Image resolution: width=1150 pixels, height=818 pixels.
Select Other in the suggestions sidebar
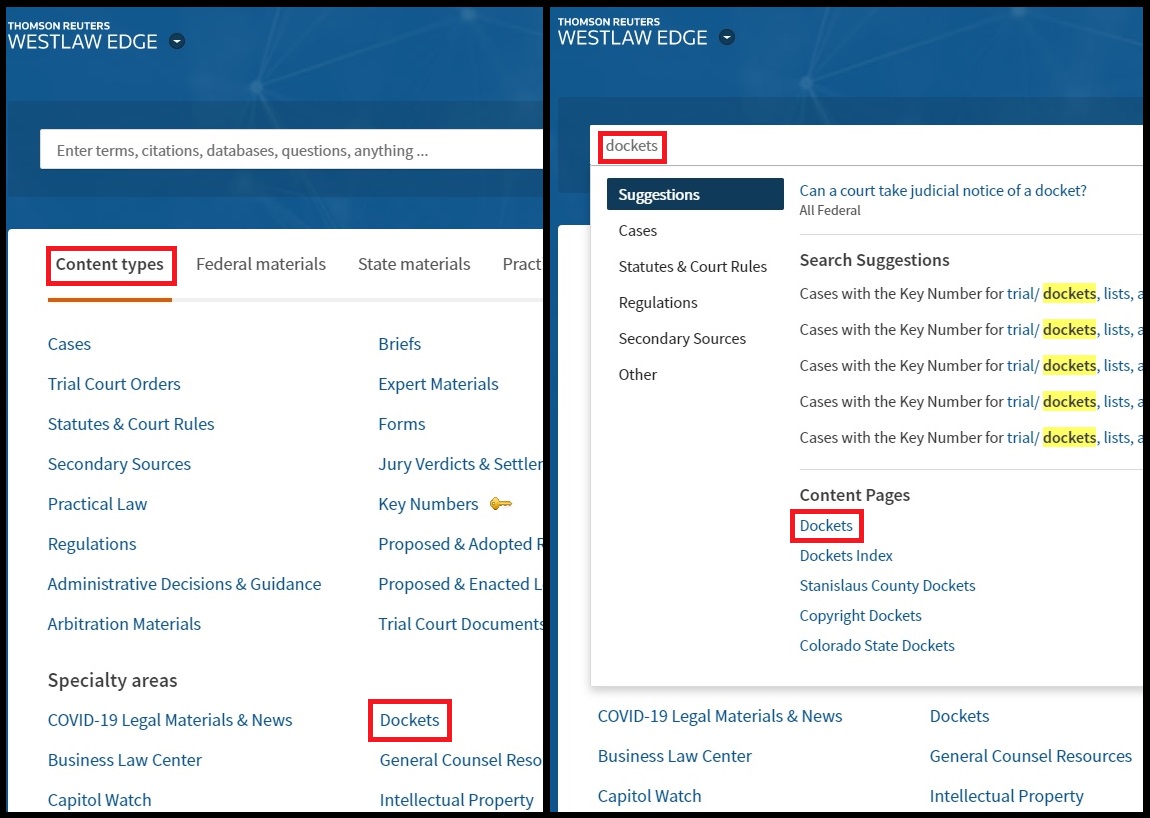tap(638, 375)
